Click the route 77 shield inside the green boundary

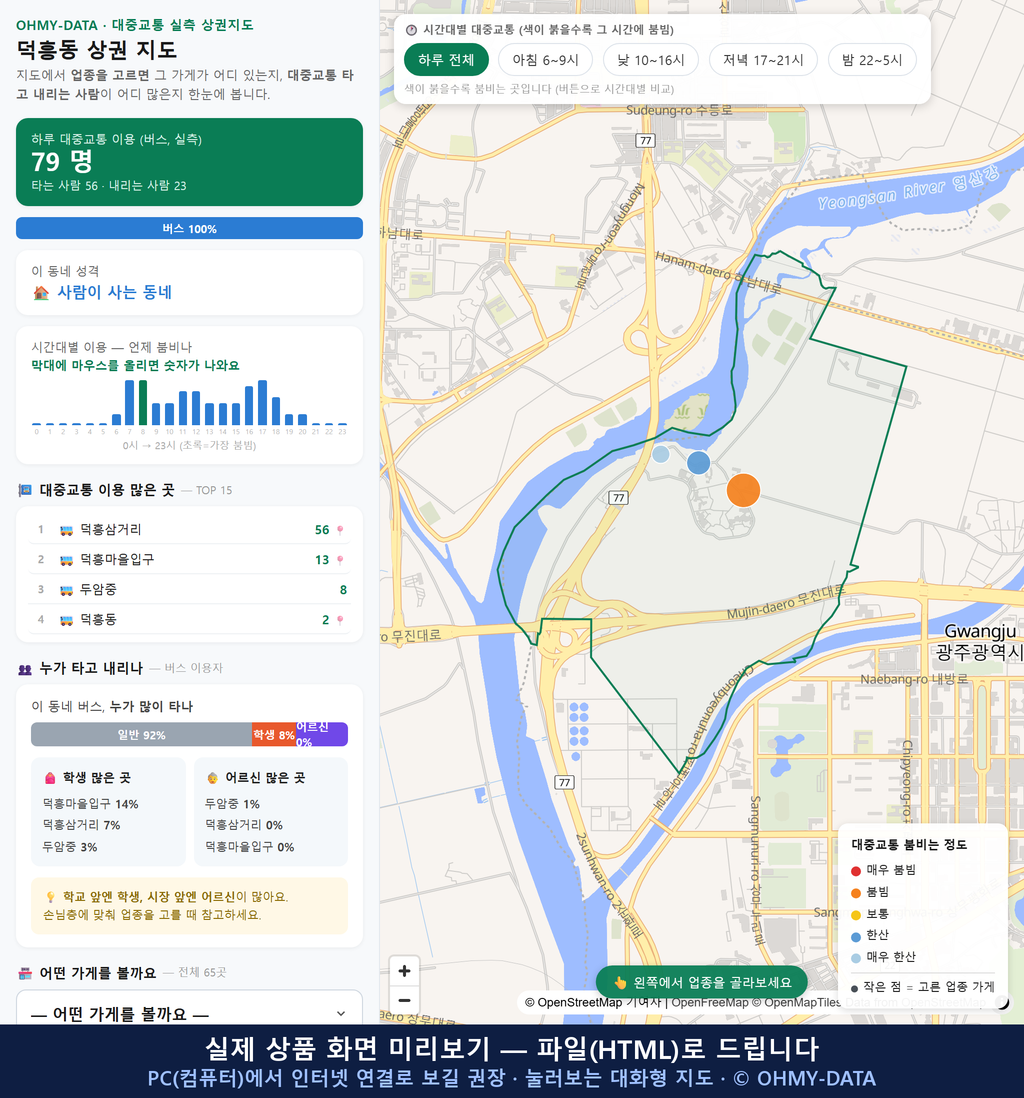(x=618, y=498)
